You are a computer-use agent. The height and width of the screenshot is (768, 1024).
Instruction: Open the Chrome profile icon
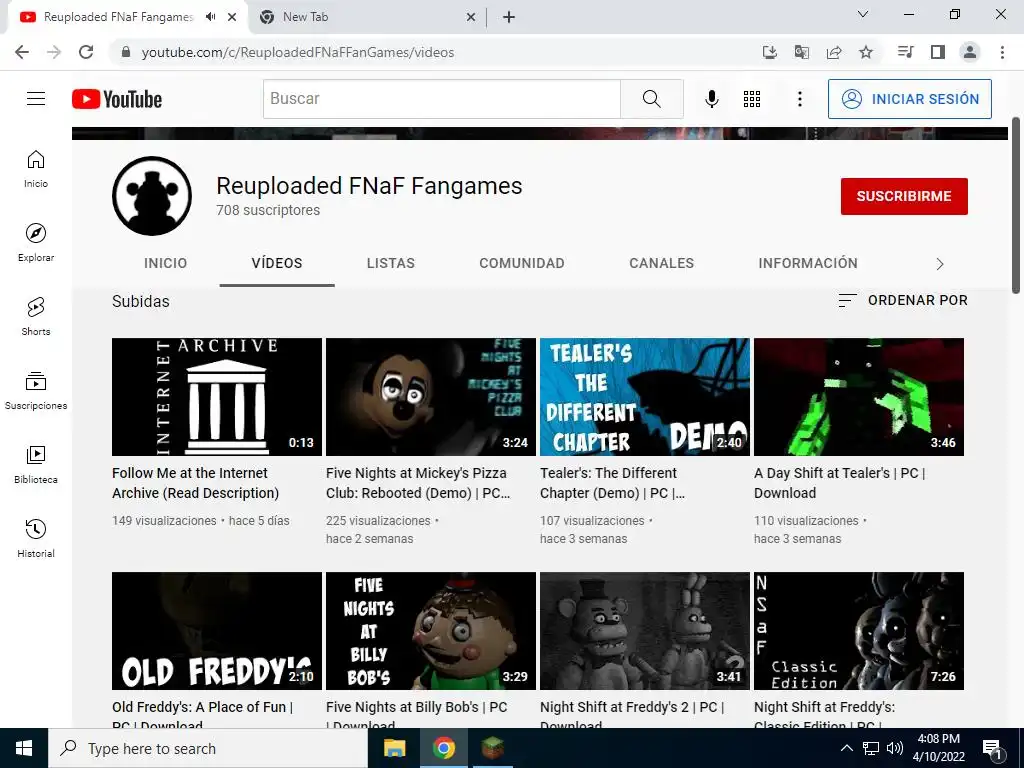click(970, 52)
